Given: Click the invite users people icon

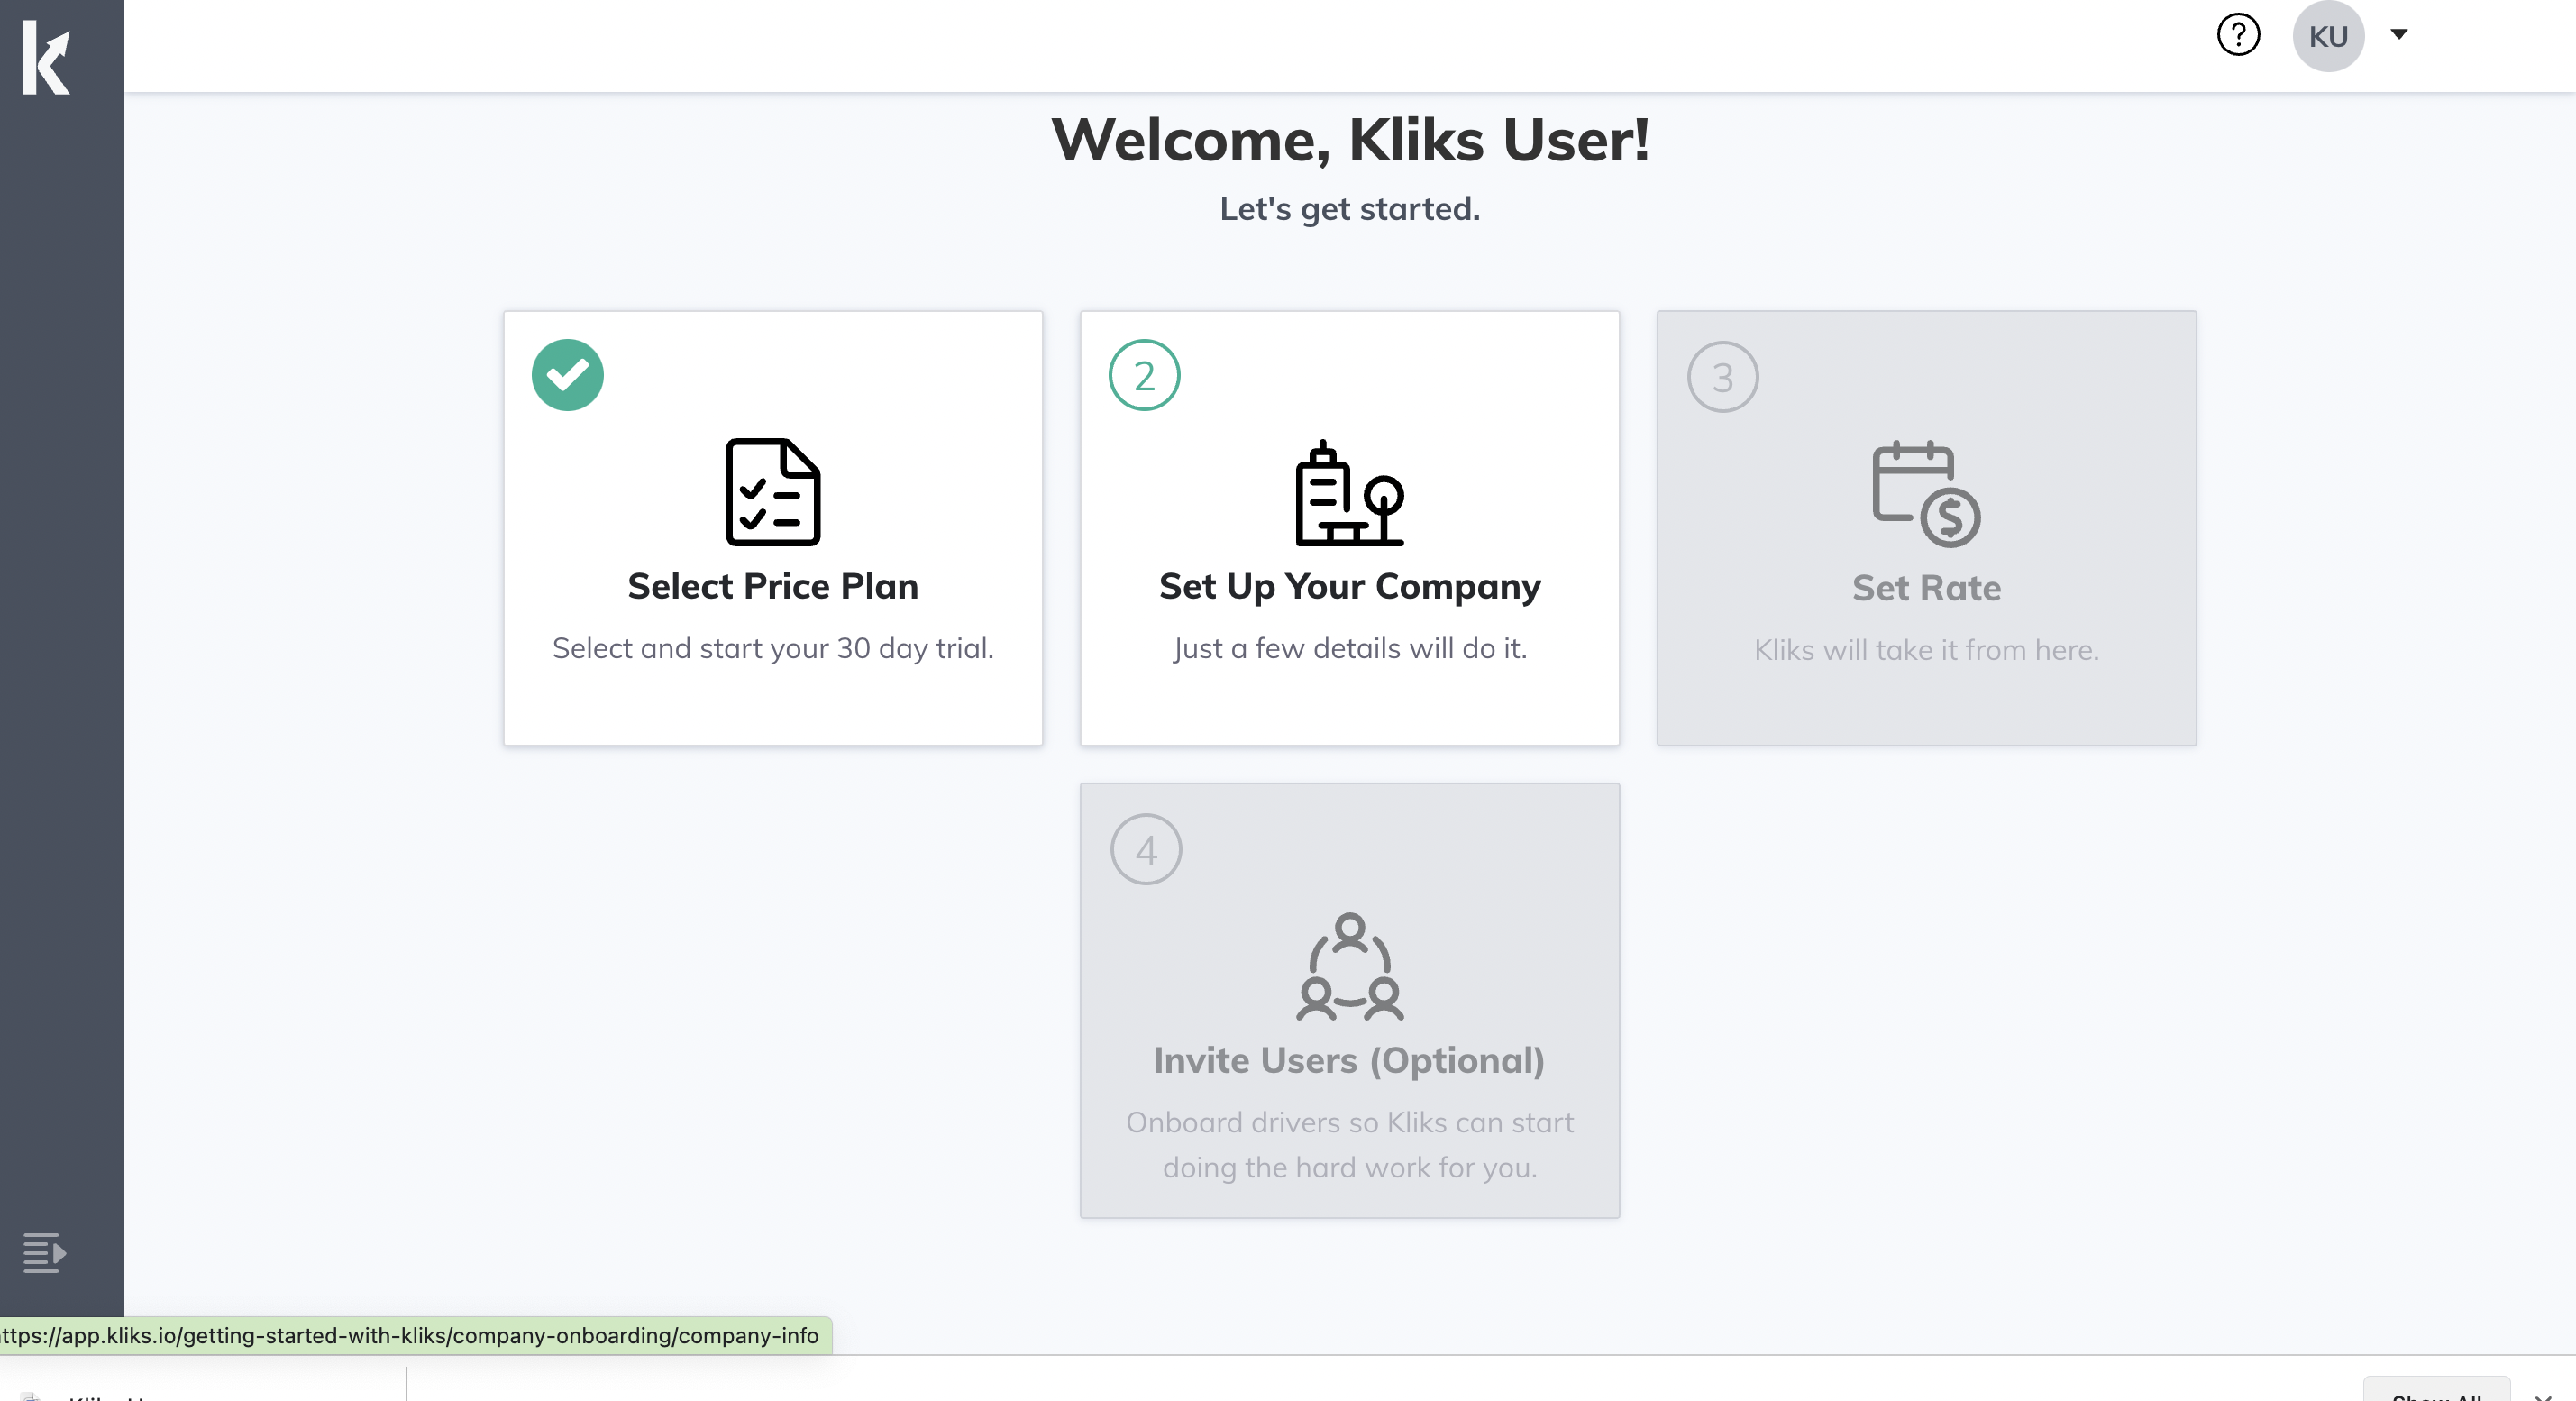Looking at the screenshot, I should 1349,967.
